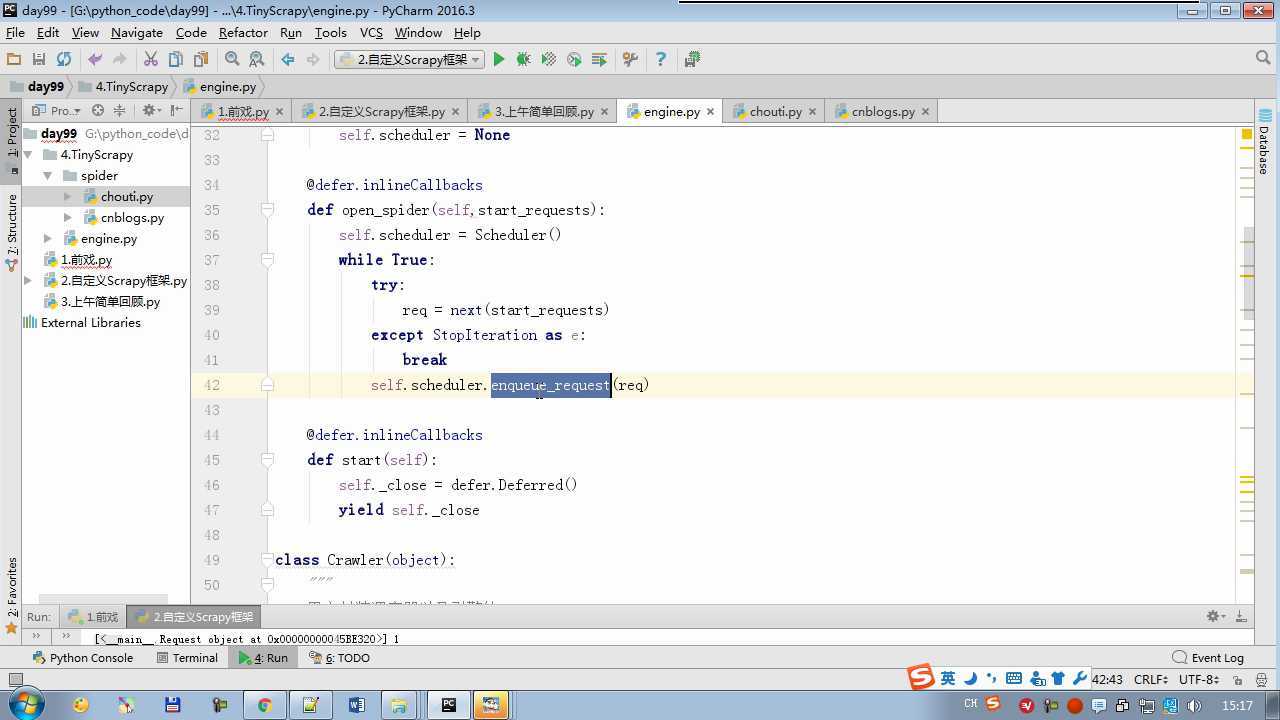Click the Find magnifier toolbar icon
Image resolution: width=1280 pixels, height=720 pixels.
click(x=232, y=60)
